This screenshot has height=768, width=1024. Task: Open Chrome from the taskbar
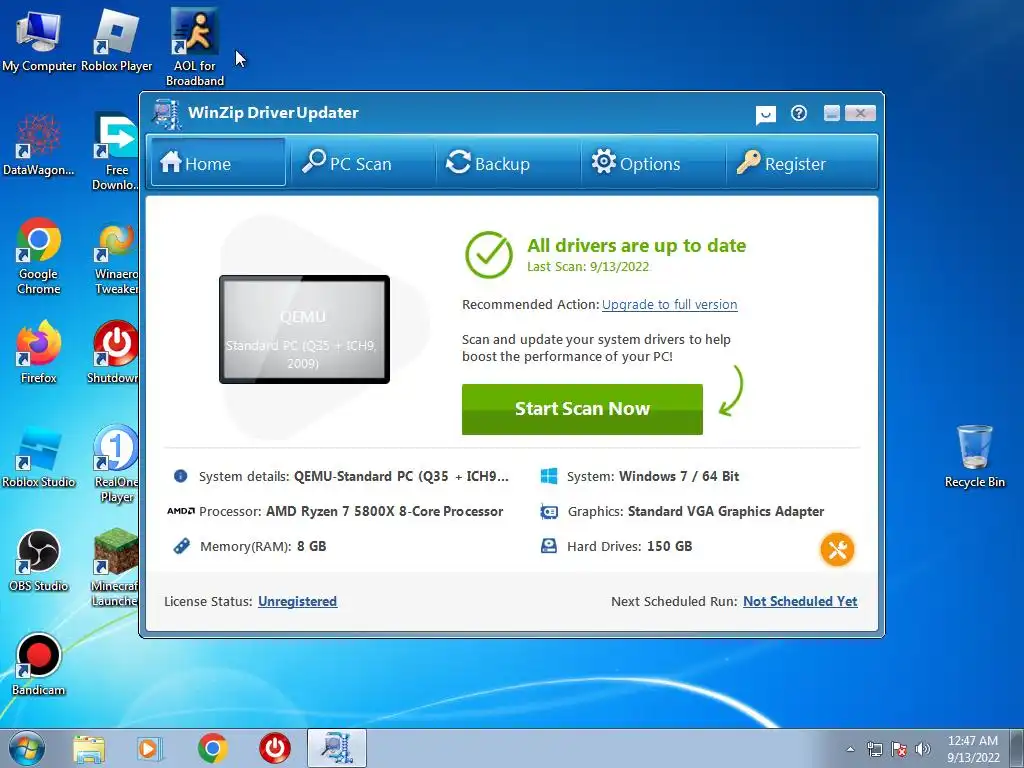pyautogui.click(x=212, y=749)
